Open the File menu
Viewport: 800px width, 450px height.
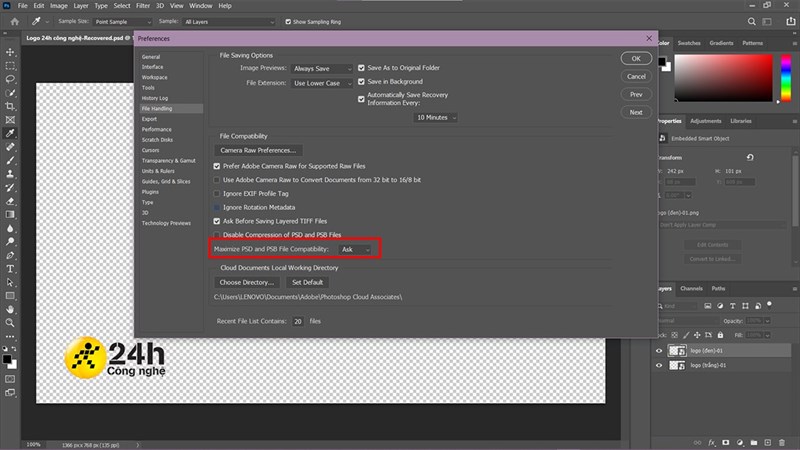[x=22, y=6]
